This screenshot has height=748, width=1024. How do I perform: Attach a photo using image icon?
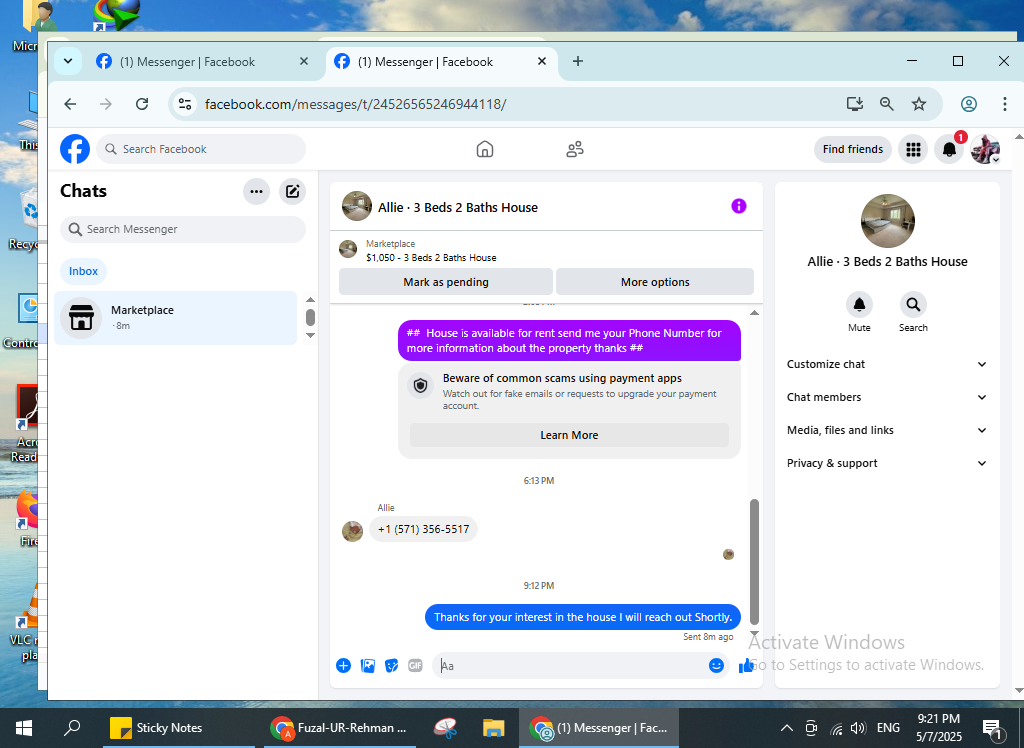coord(368,665)
